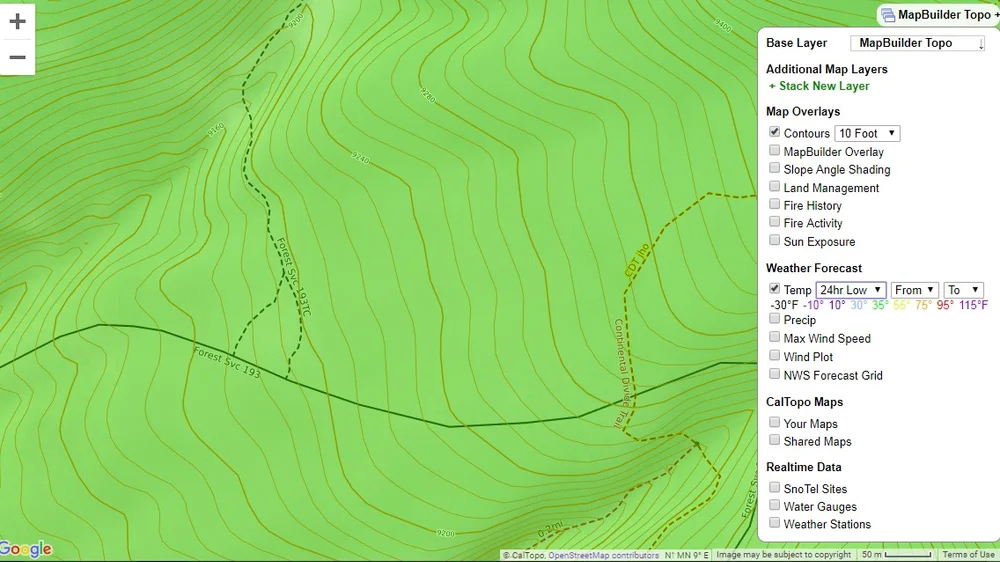Click the 9160 contour elevation label

coord(216,129)
